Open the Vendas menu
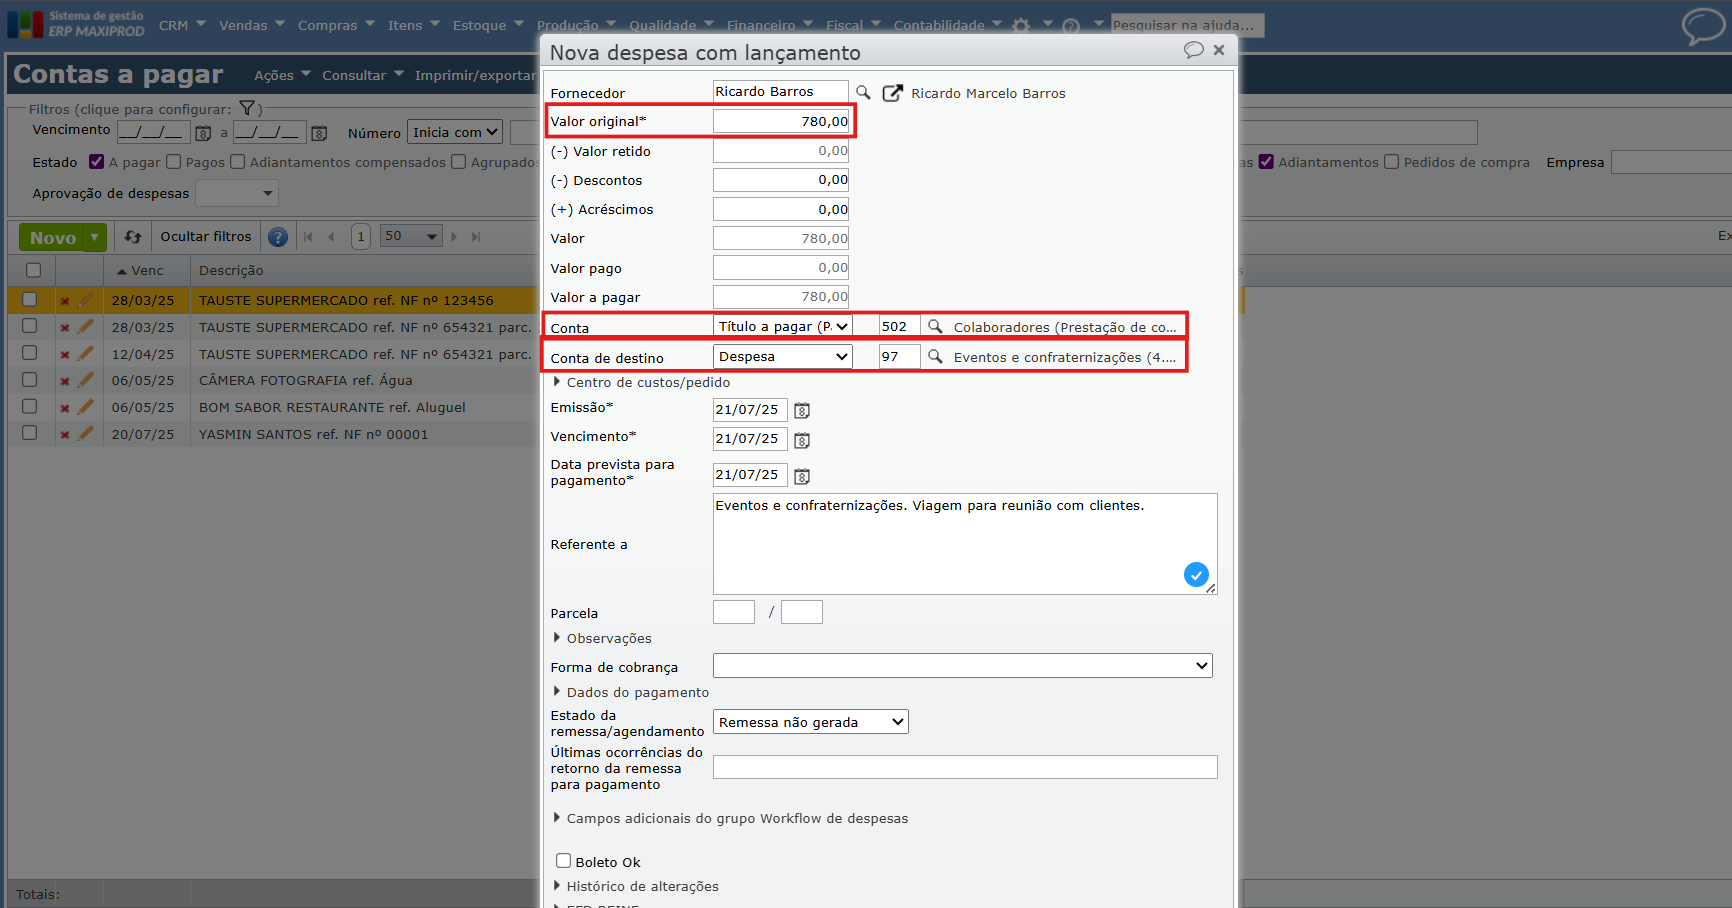This screenshot has width=1732, height=908. (x=252, y=25)
